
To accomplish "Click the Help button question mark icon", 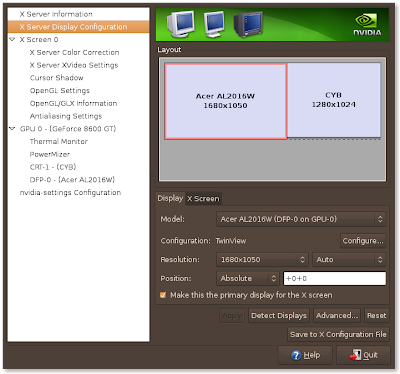I will pos(296,355).
